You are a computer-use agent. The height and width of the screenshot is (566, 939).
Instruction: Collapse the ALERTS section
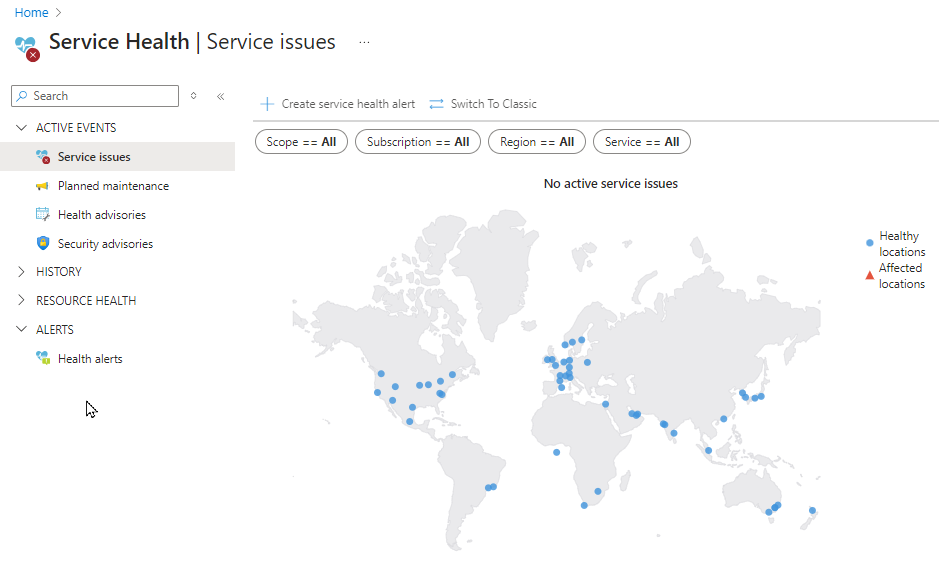tap(21, 329)
